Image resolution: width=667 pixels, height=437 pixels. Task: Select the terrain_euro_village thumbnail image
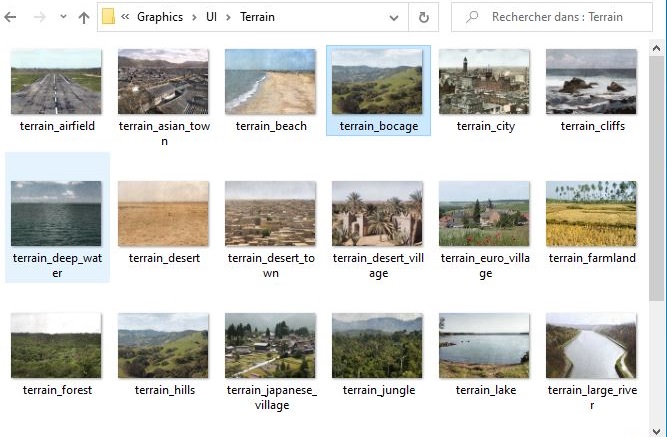point(484,214)
